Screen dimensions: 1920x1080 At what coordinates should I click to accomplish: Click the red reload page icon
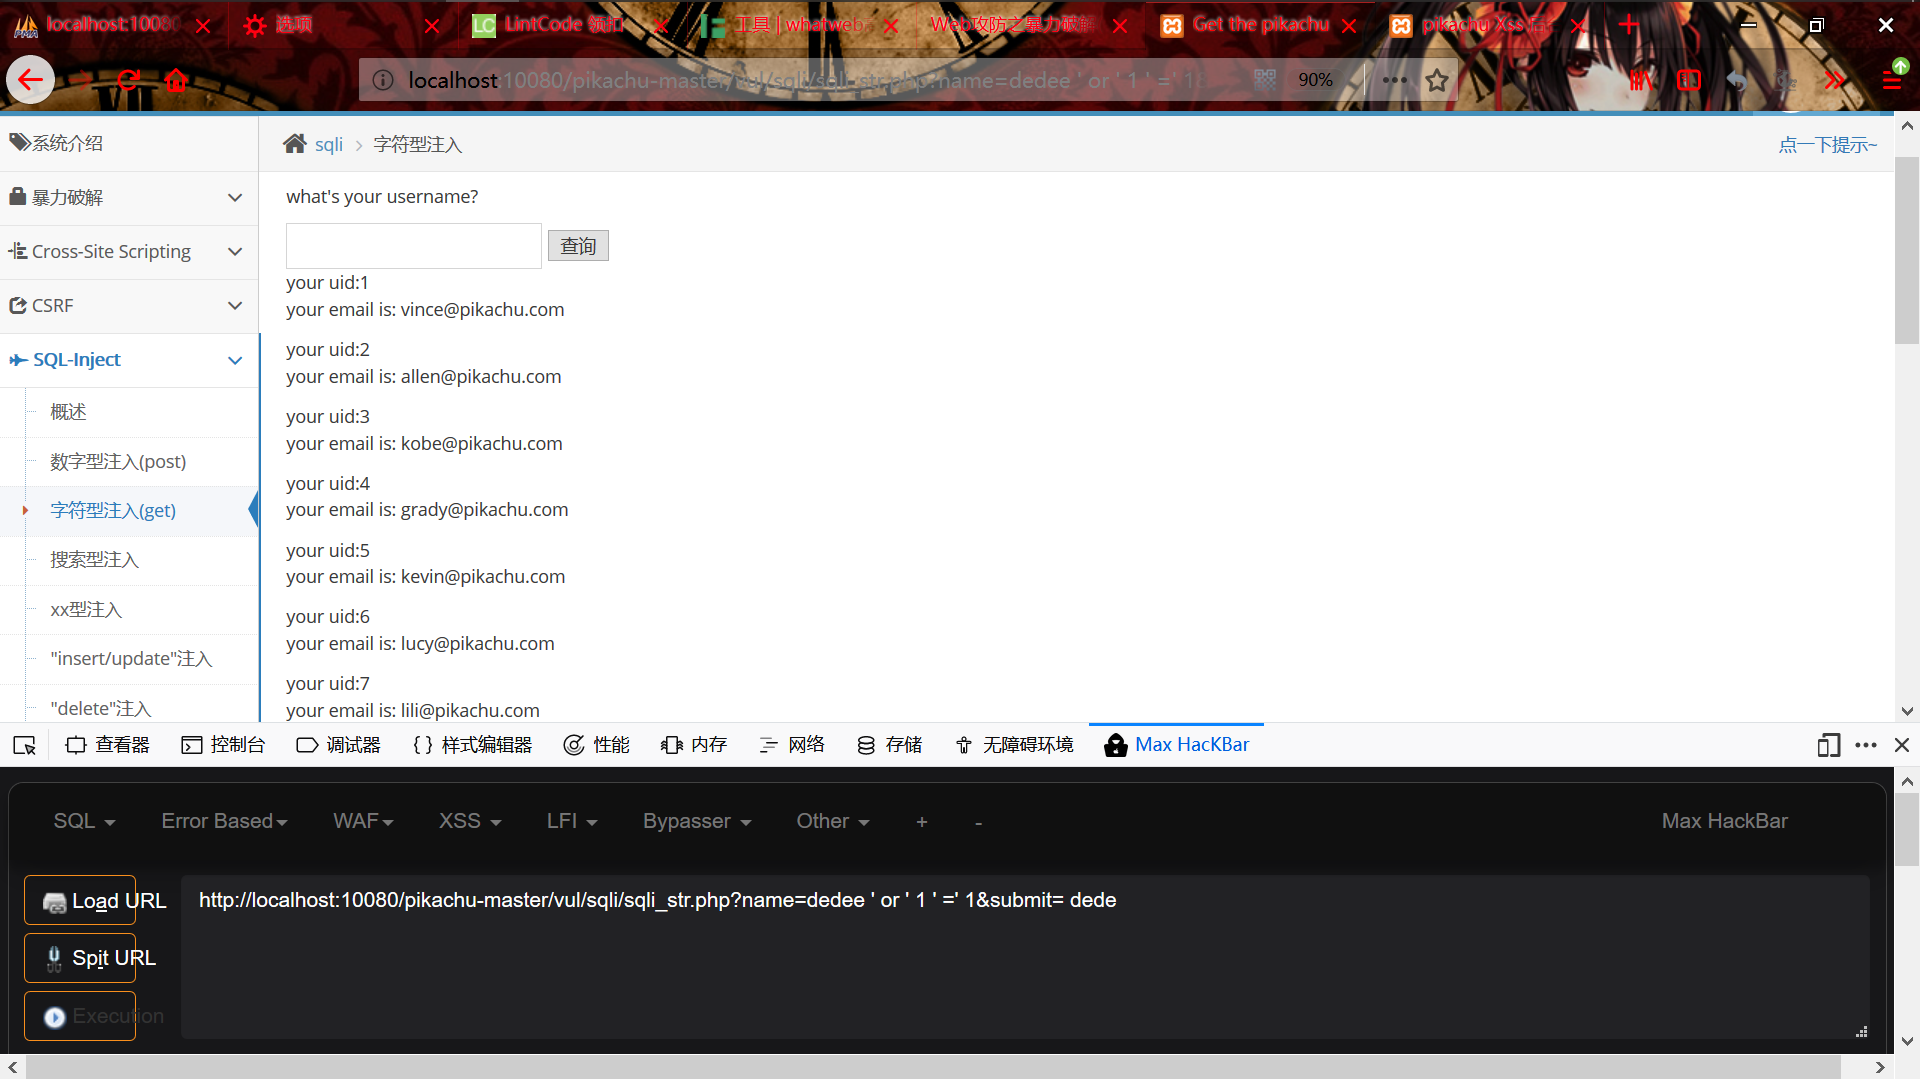coord(128,80)
